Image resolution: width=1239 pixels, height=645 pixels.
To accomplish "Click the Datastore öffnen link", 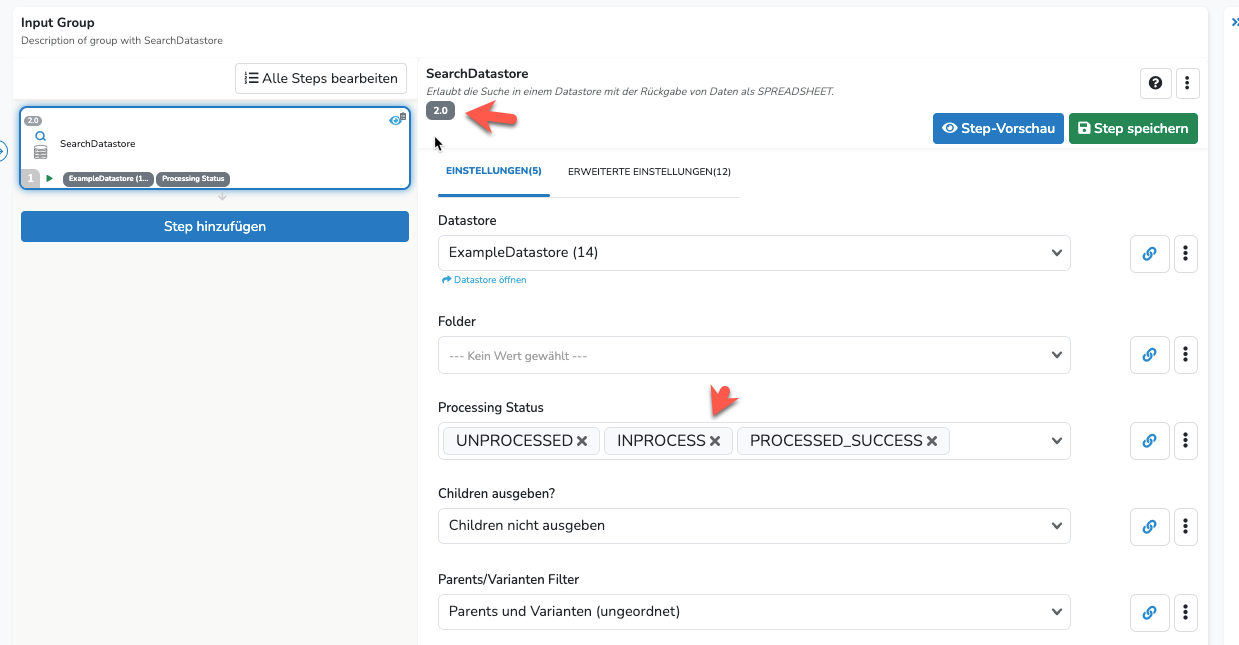I will click(484, 280).
